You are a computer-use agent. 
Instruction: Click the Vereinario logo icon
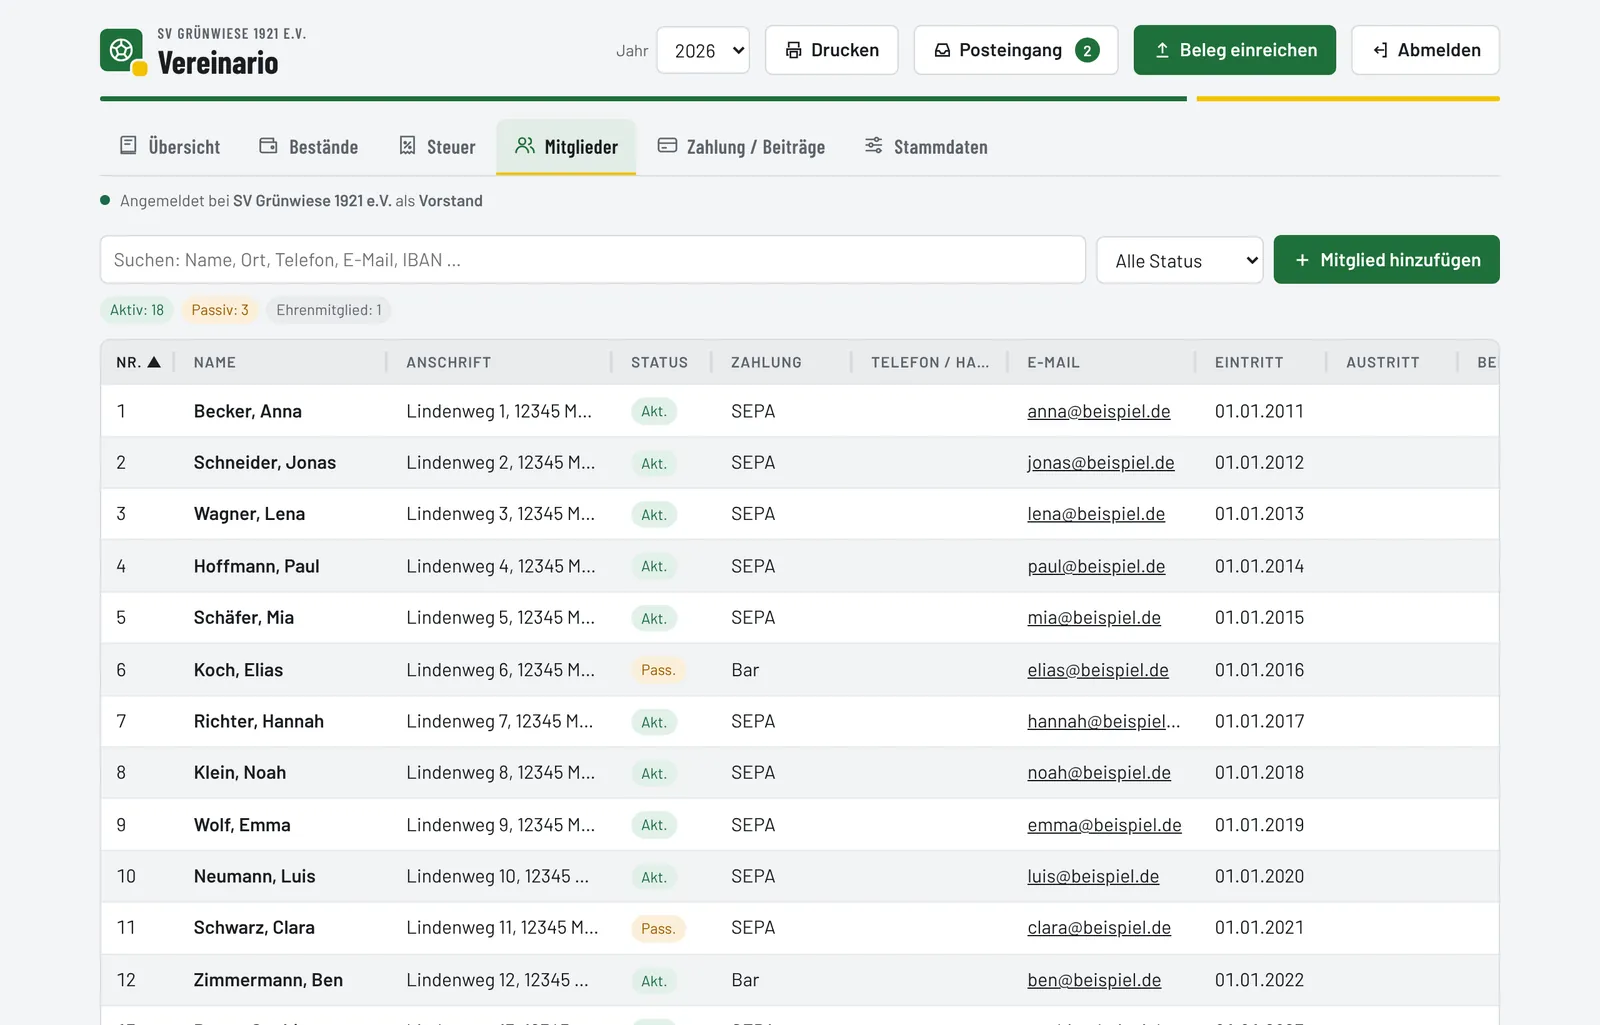124,51
